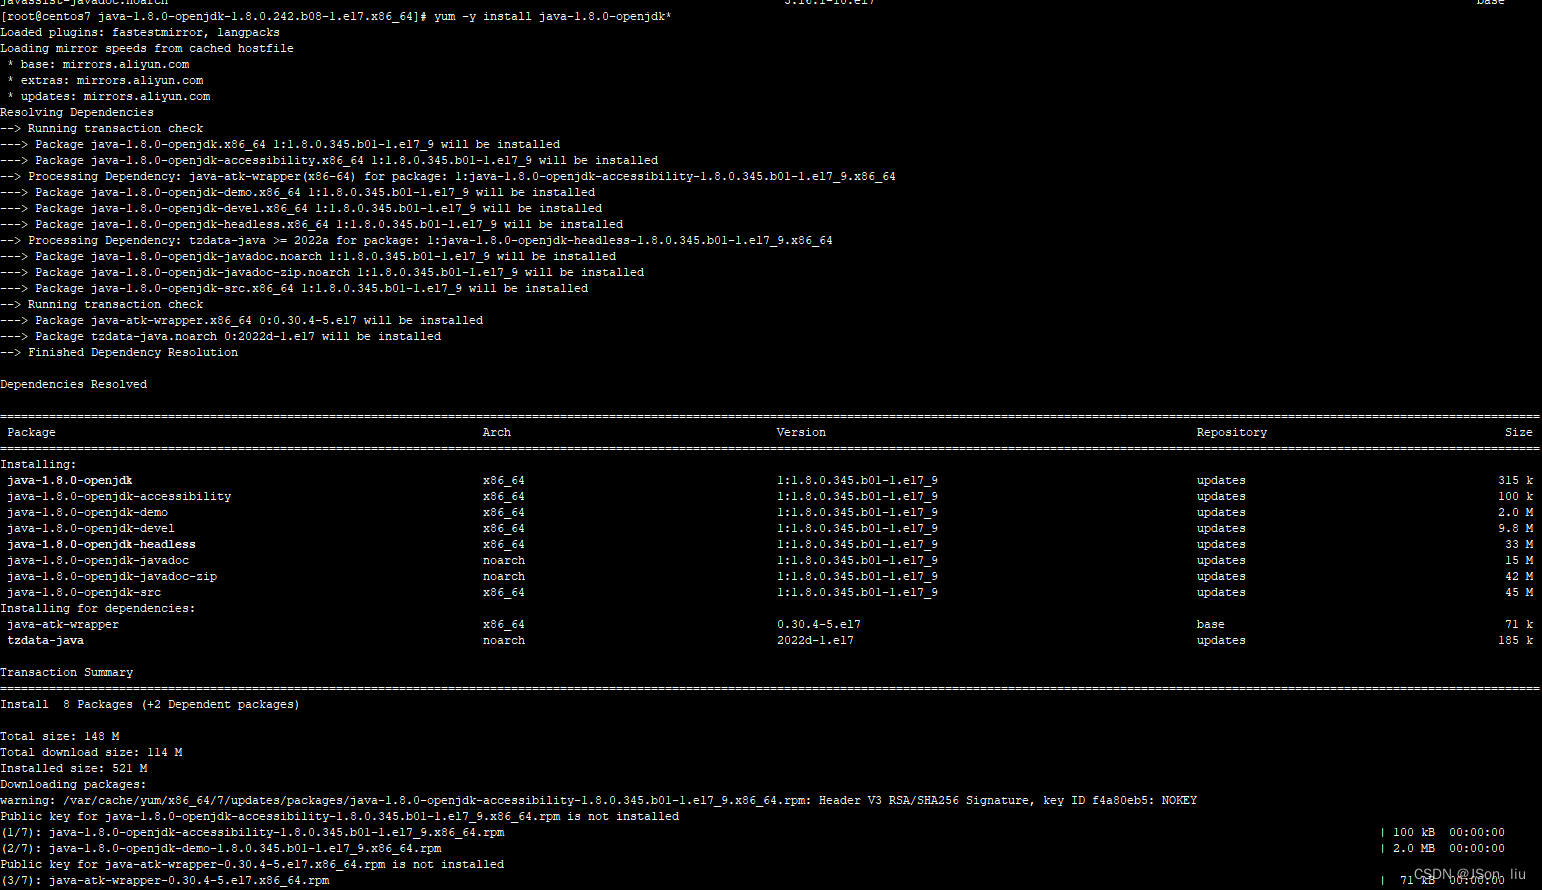Click 'Install 8 Packages (+2 Dependent packages)' line
The height and width of the screenshot is (890, 1542).
click(150, 705)
